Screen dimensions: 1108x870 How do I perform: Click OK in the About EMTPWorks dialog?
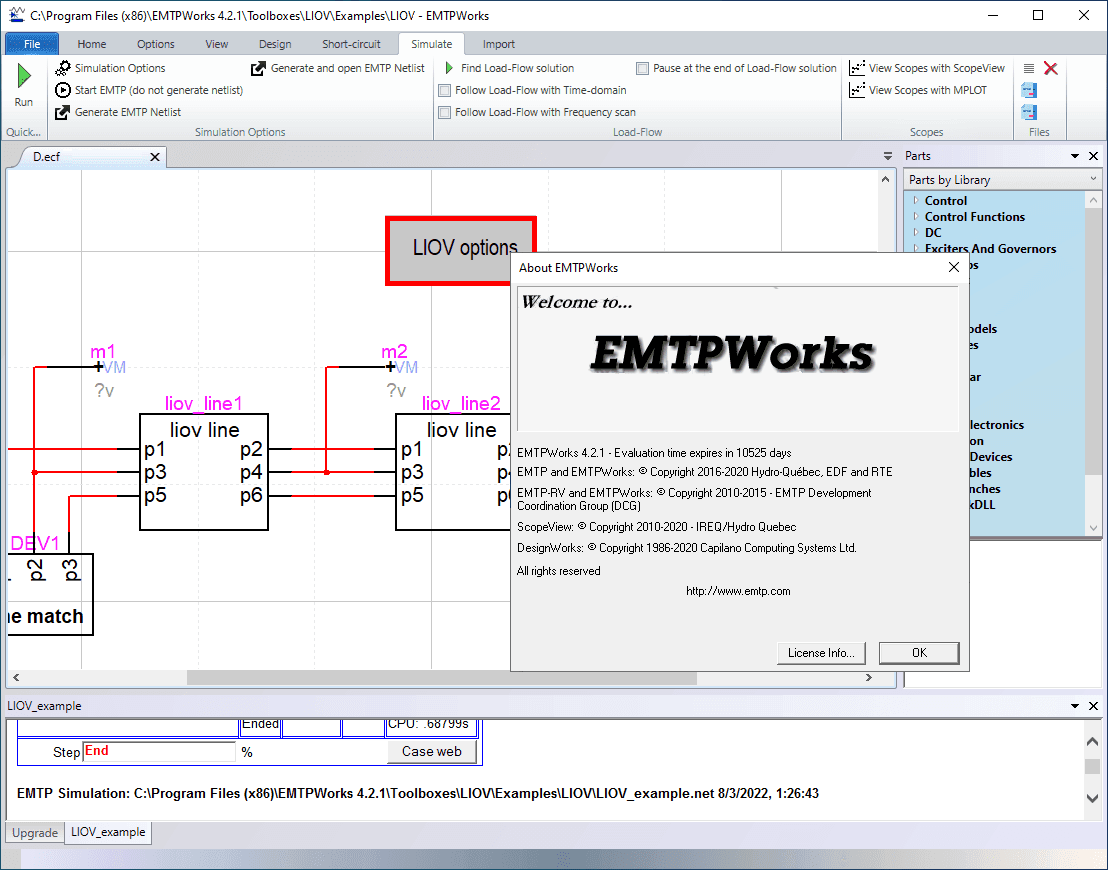(919, 653)
